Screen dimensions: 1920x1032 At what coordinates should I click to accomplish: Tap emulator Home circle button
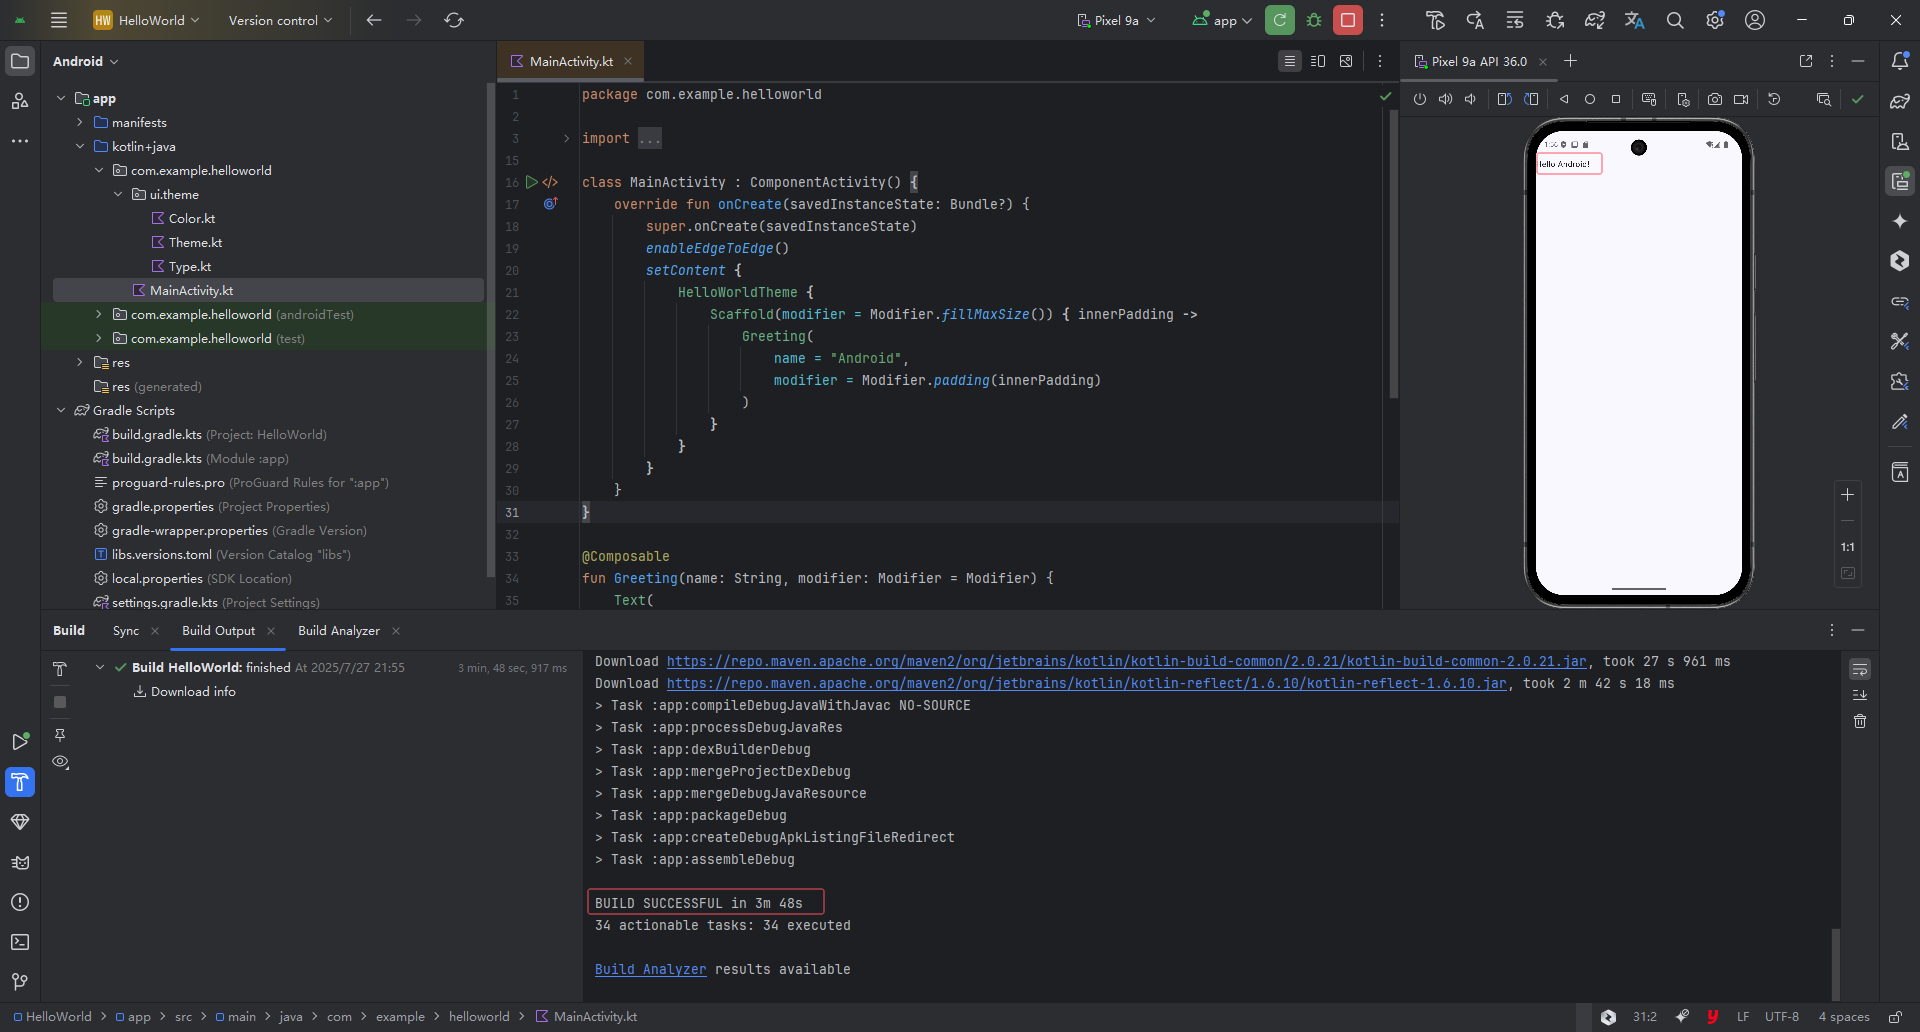click(x=1590, y=99)
